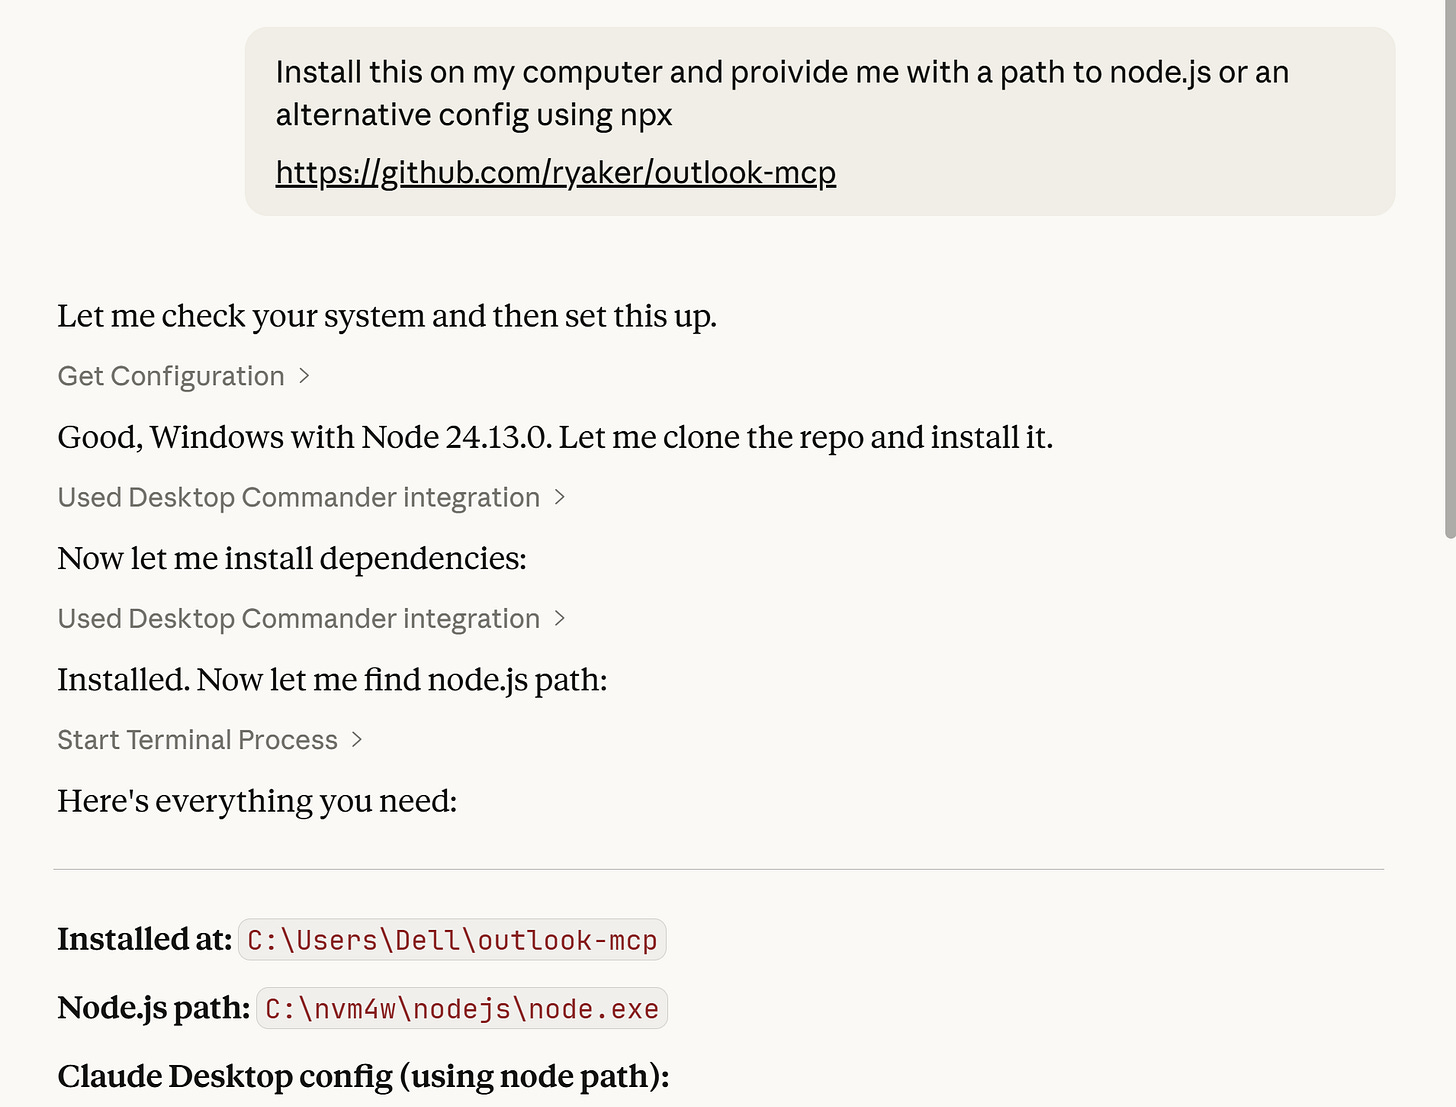This screenshot has height=1107, width=1456.
Task: Open the github.com/ryaker/outlook-mcp link
Action: (555, 172)
